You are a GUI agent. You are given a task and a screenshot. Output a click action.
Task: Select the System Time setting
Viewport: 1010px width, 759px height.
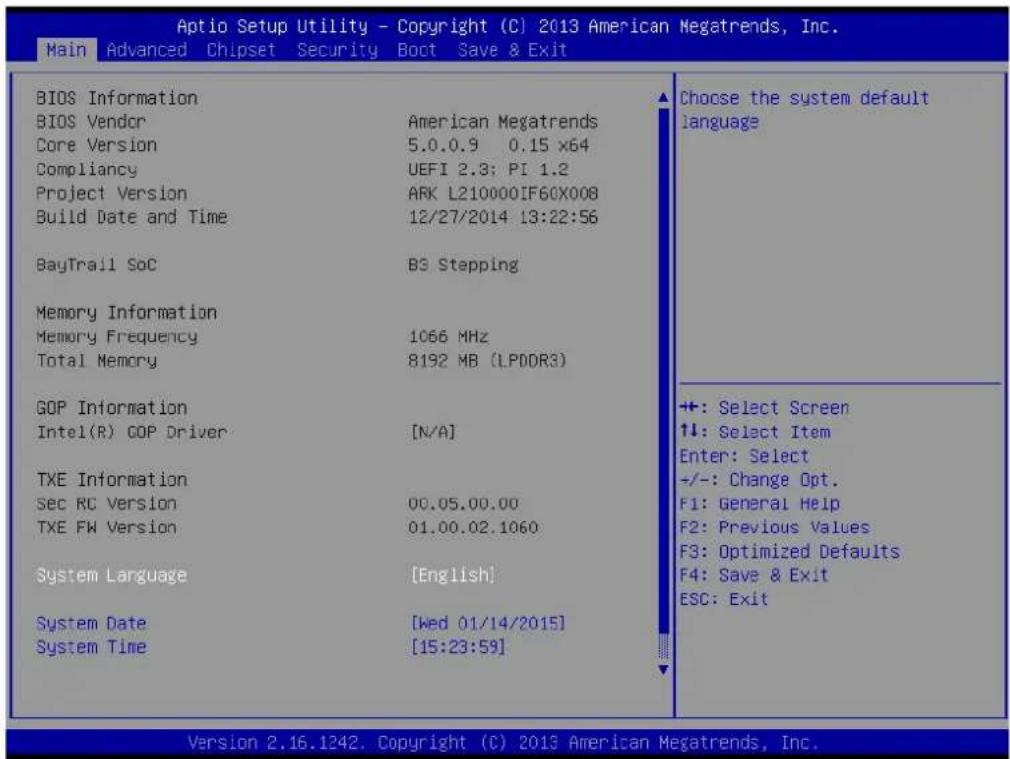pyautogui.click(x=91, y=647)
